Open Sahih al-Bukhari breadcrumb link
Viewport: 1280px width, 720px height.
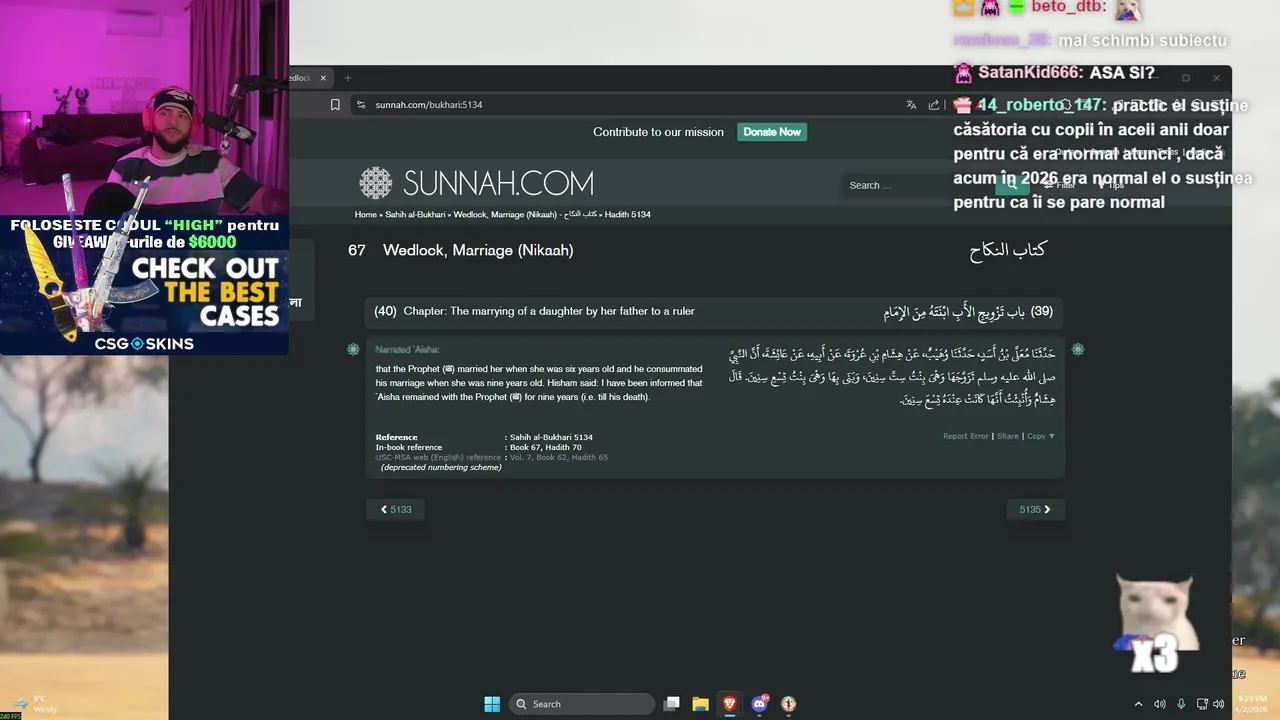point(415,214)
